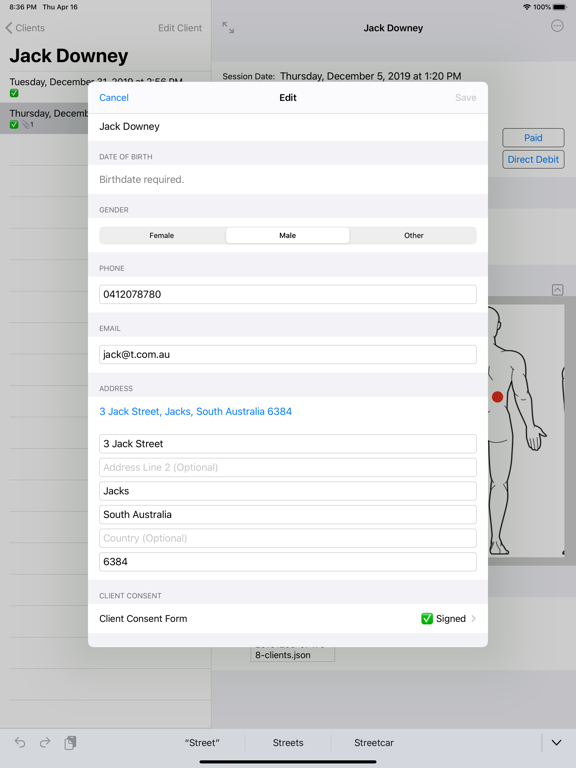576x768 pixels.
Task: Select the Thursday, December session row
Action: coord(44,119)
